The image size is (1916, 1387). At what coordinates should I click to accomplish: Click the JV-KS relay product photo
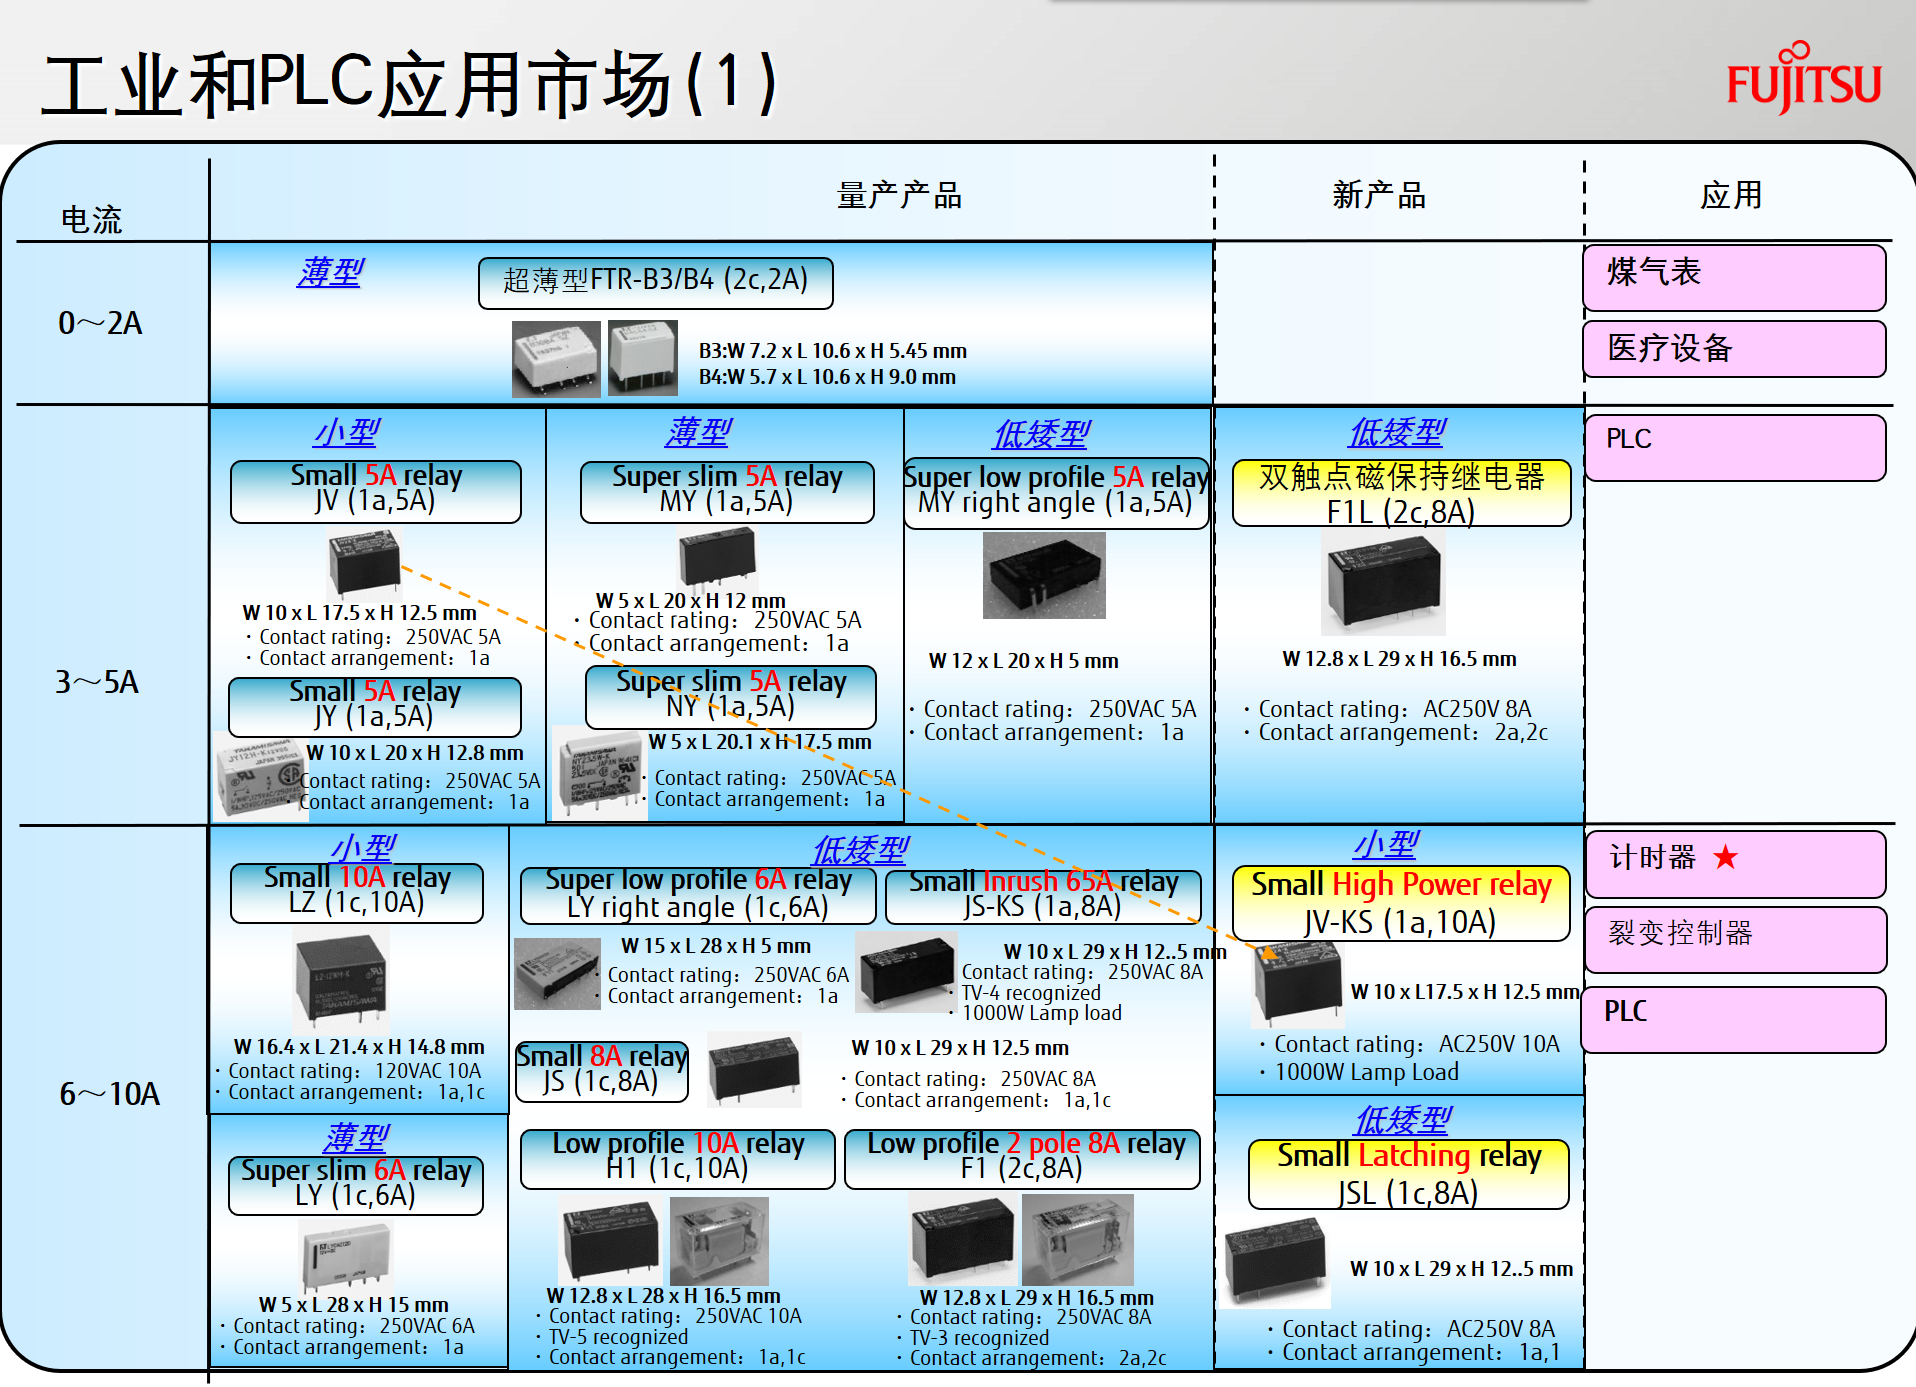point(1298,984)
